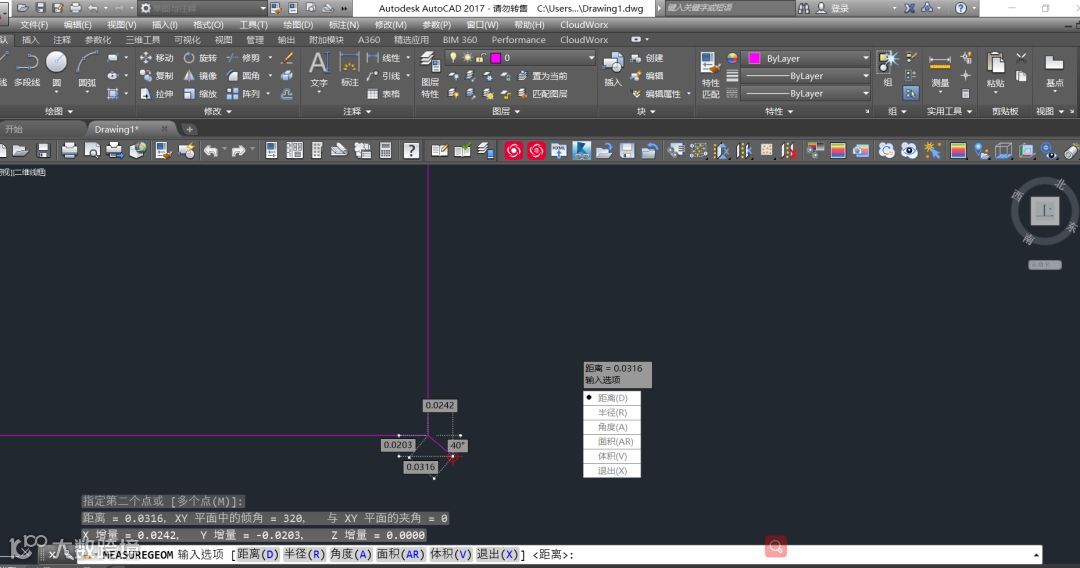Select the Trim (修剪) tool
Screen dimensions: 1080x568
[244, 58]
